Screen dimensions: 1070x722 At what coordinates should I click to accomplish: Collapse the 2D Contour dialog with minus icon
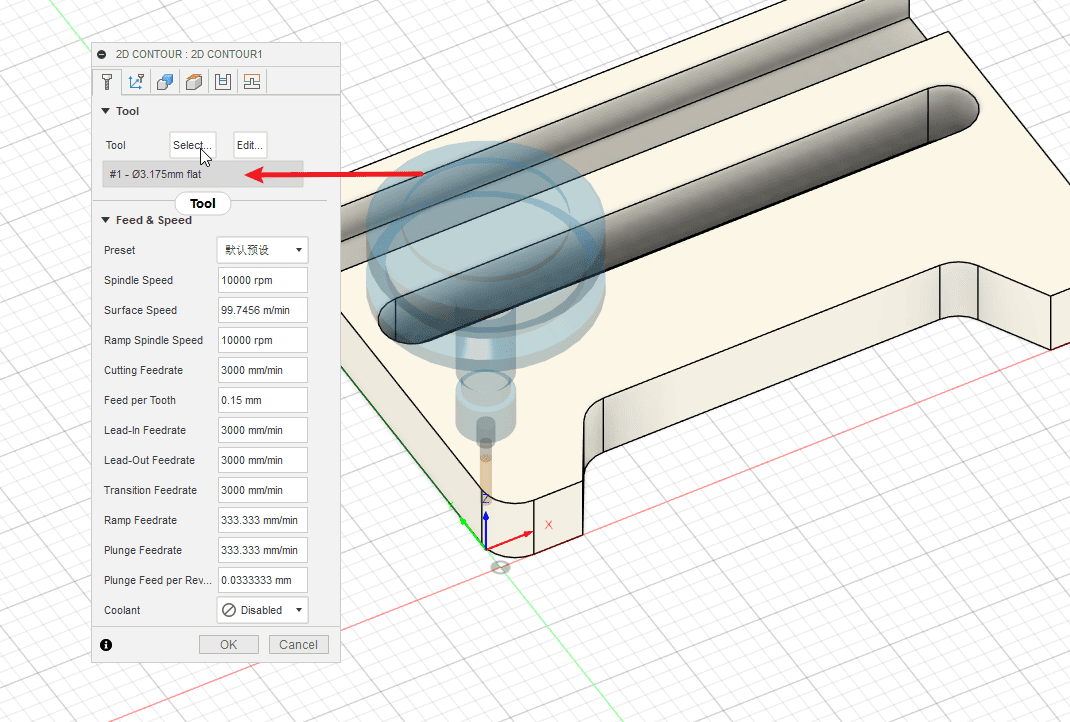pyautogui.click(x=102, y=54)
